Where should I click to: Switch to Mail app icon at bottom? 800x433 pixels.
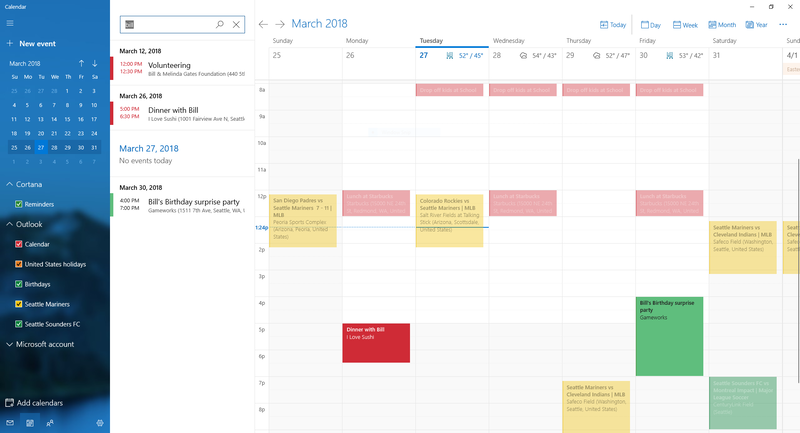[x=10, y=423]
